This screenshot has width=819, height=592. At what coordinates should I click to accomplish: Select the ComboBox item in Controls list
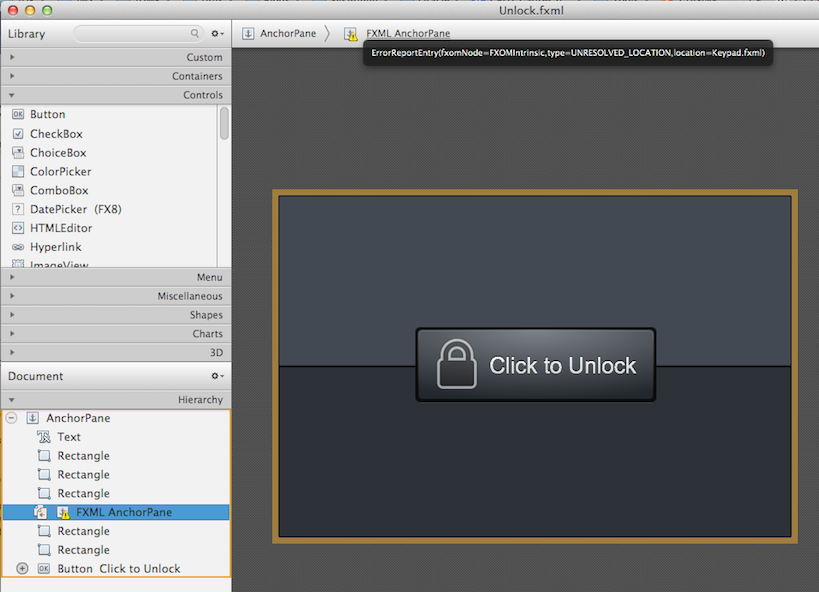point(58,191)
